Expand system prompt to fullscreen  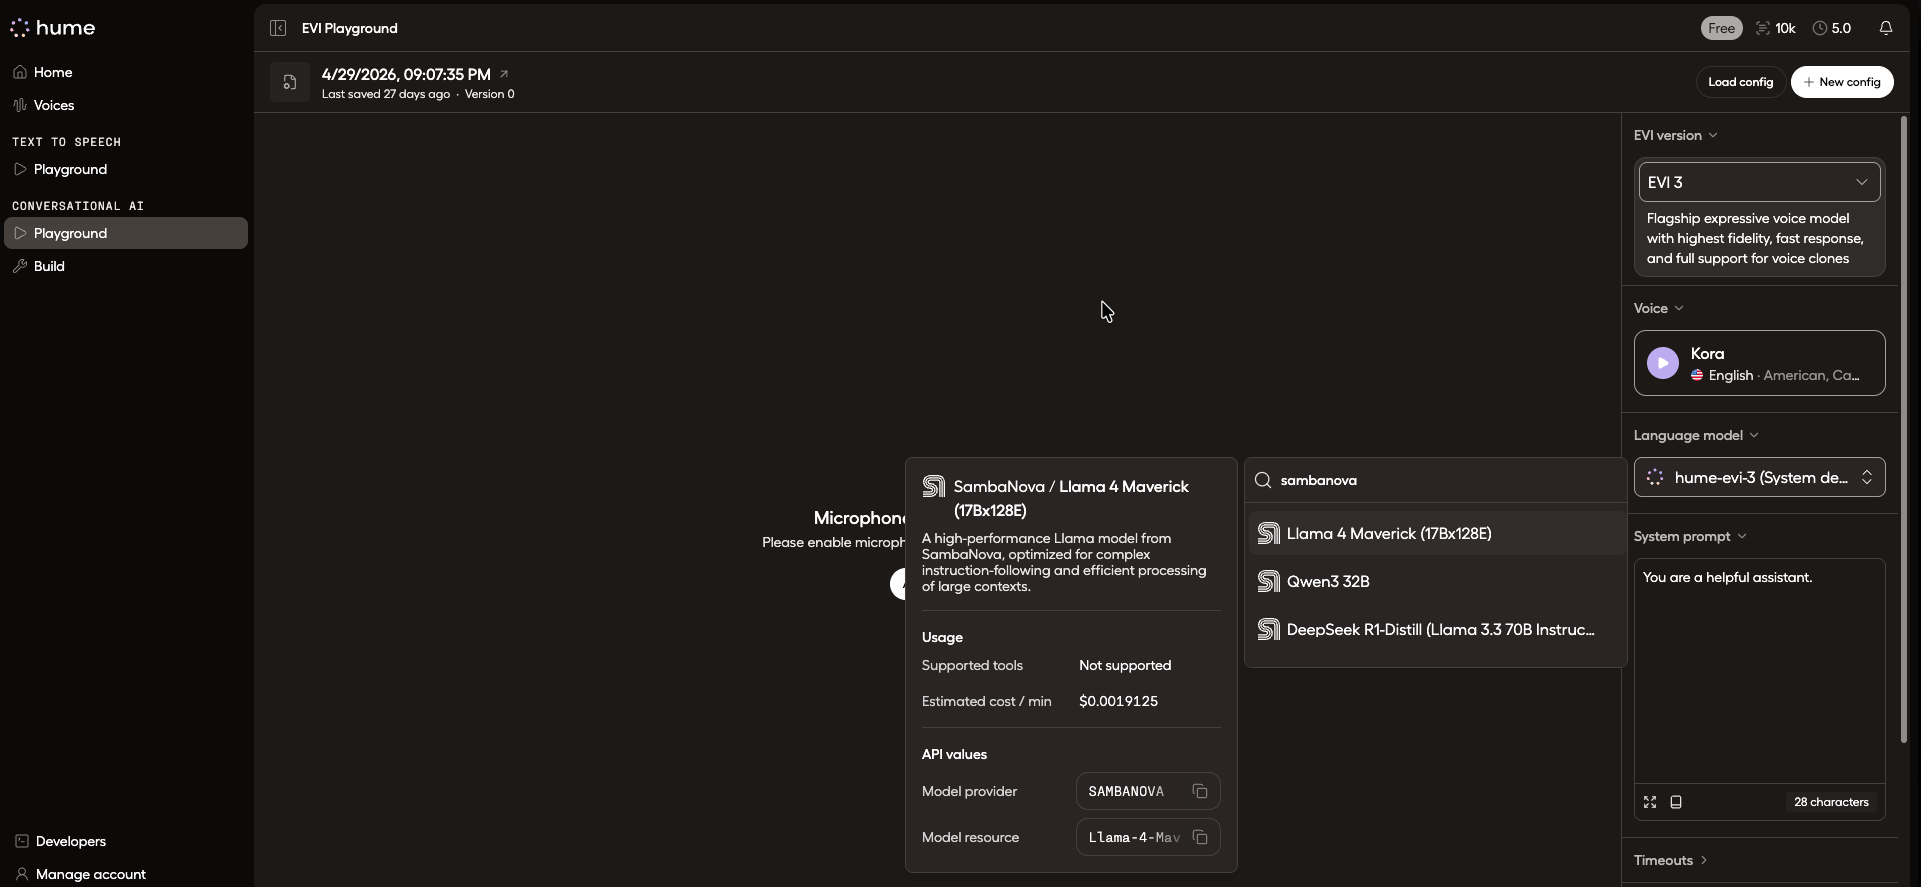[1650, 802]
